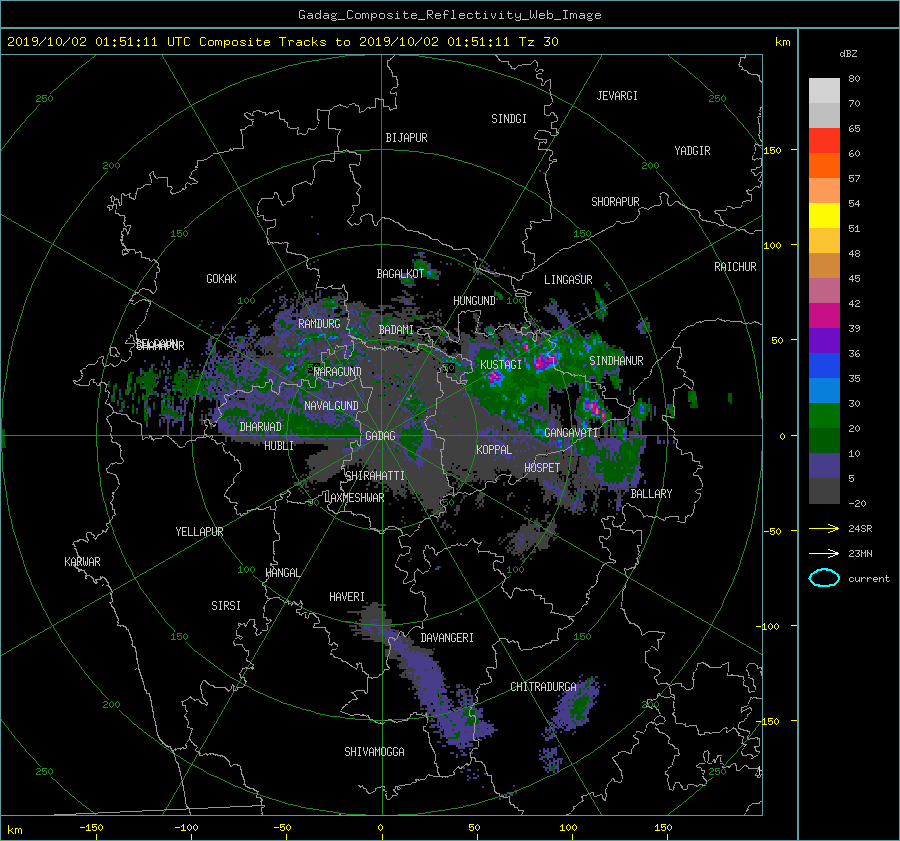
Task: Click the SHIRAHATTI city label
Action: (x=375, y=475)
